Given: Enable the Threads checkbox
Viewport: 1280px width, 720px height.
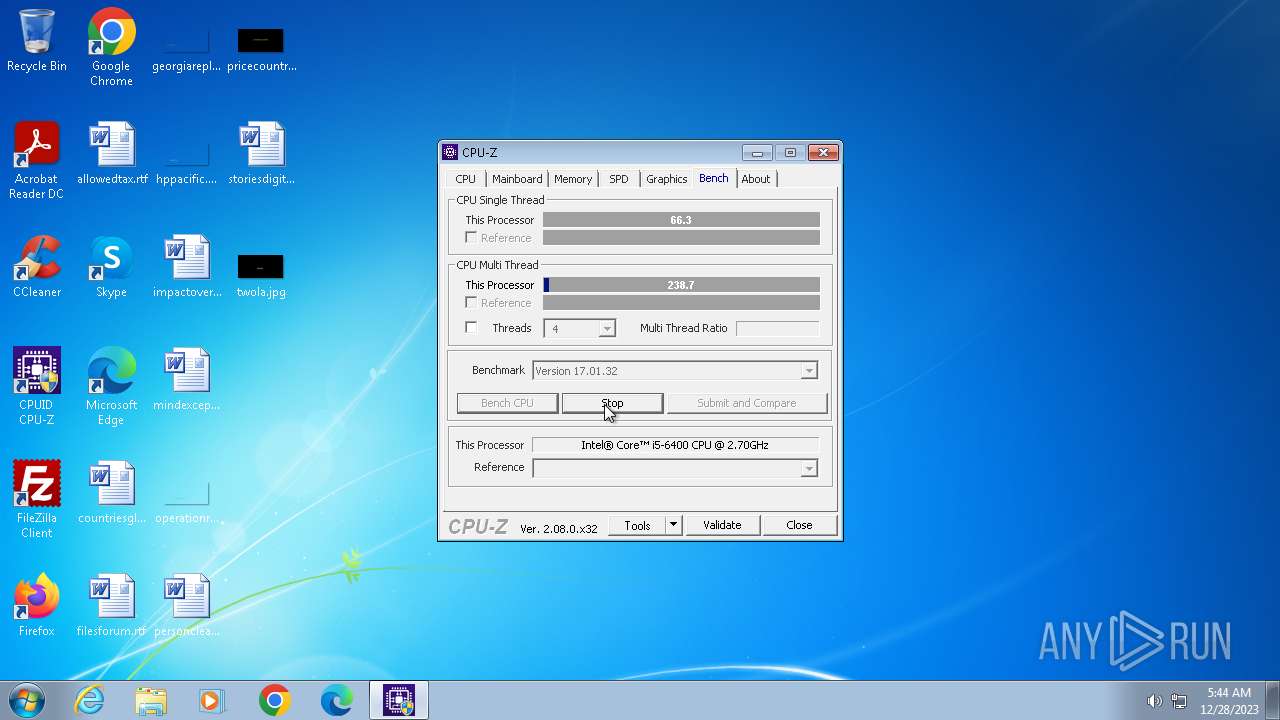Looking at the screenshot, I should click(471, 327).
